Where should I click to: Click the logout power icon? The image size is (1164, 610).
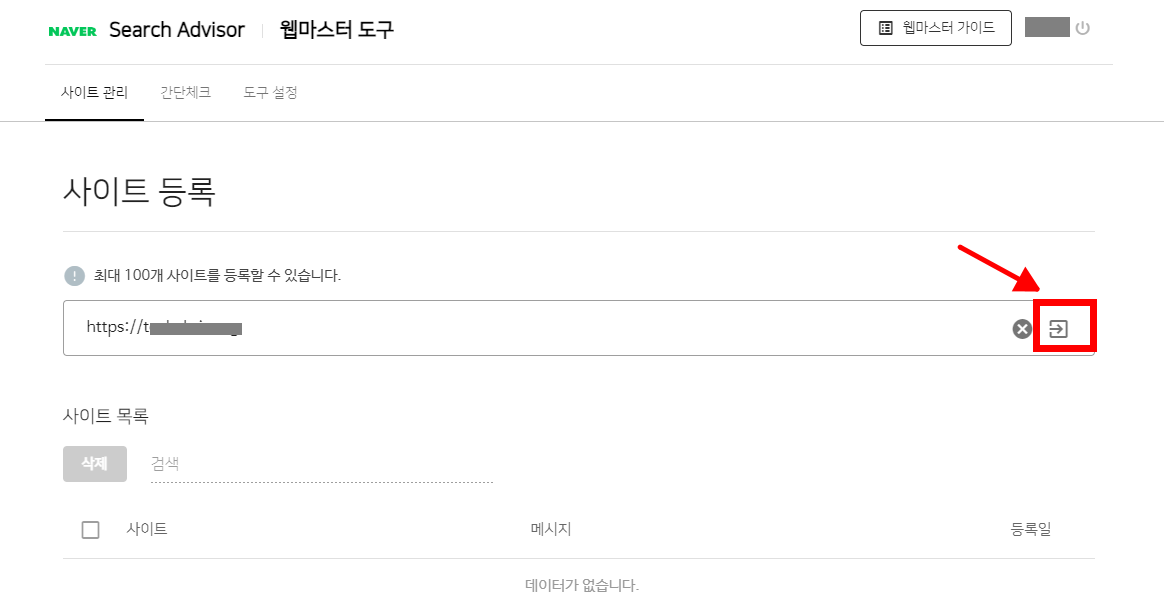coord(1082,28)
